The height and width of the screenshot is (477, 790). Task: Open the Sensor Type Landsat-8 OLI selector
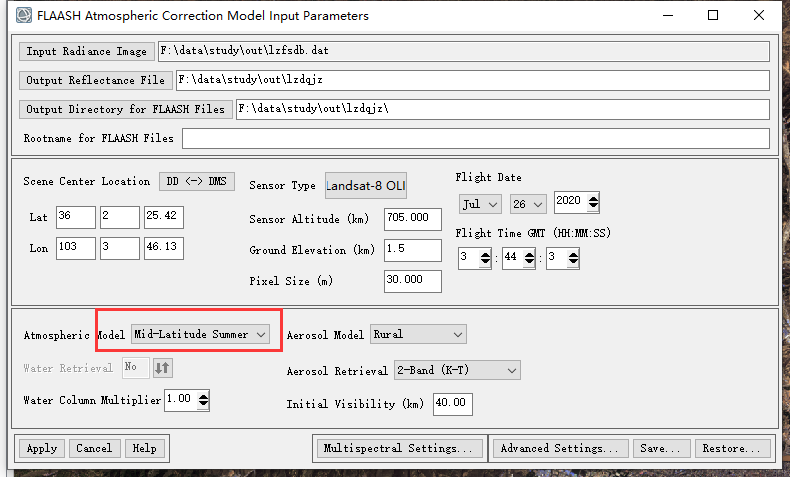(366, 186)
